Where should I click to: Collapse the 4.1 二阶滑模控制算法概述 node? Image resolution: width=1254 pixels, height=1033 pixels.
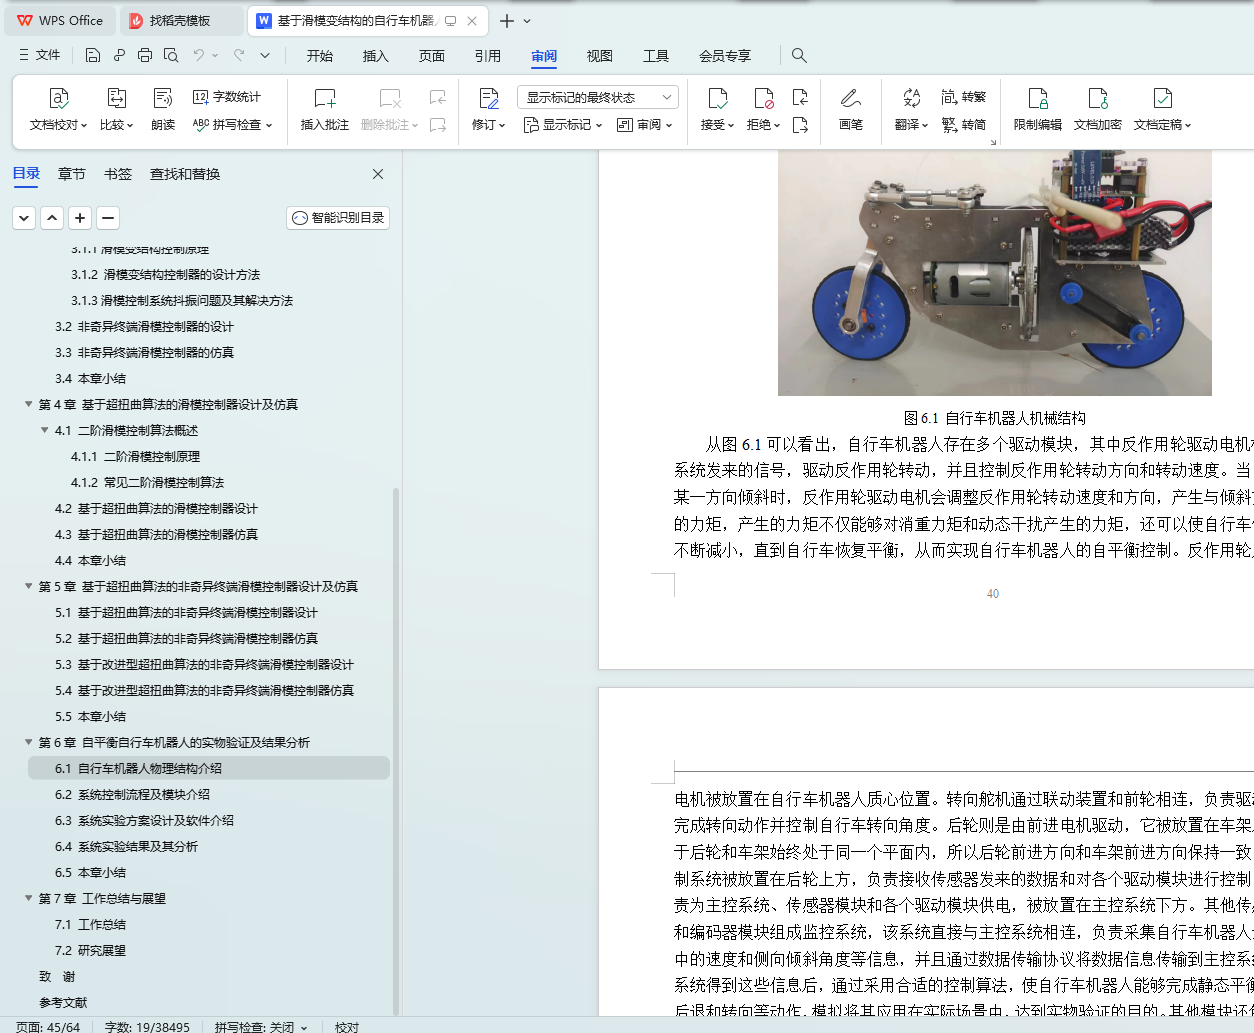point(44,431)
